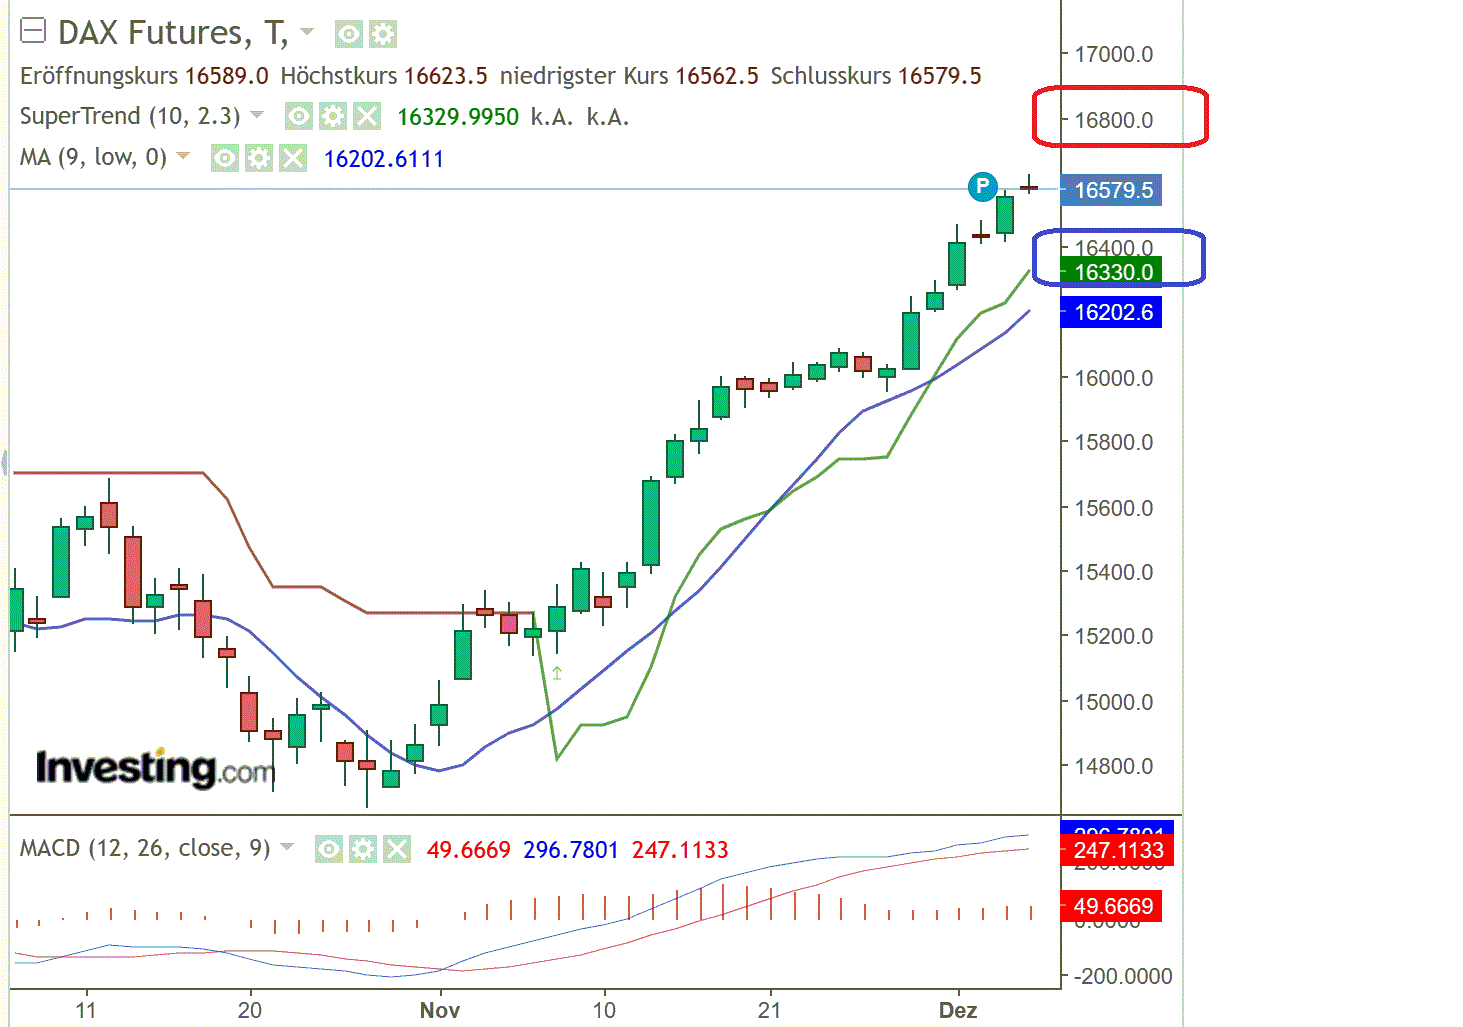Open the SuperTrend indicator settings gear

[x=333, y=116]
